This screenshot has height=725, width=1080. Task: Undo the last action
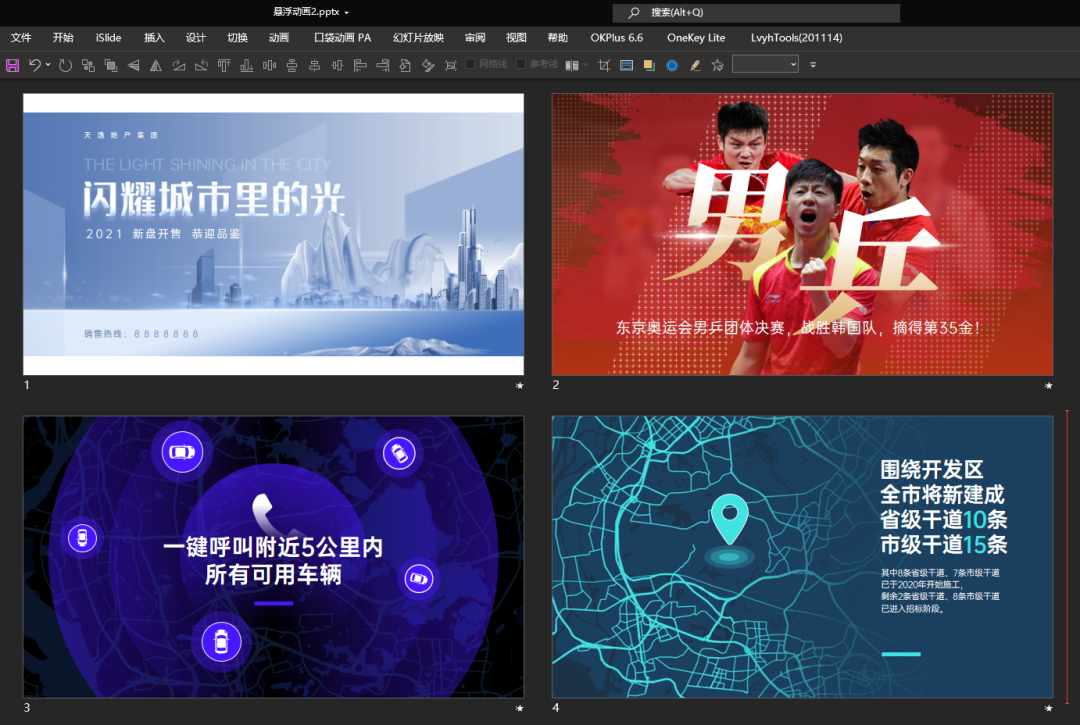click(x=34, y=65)
